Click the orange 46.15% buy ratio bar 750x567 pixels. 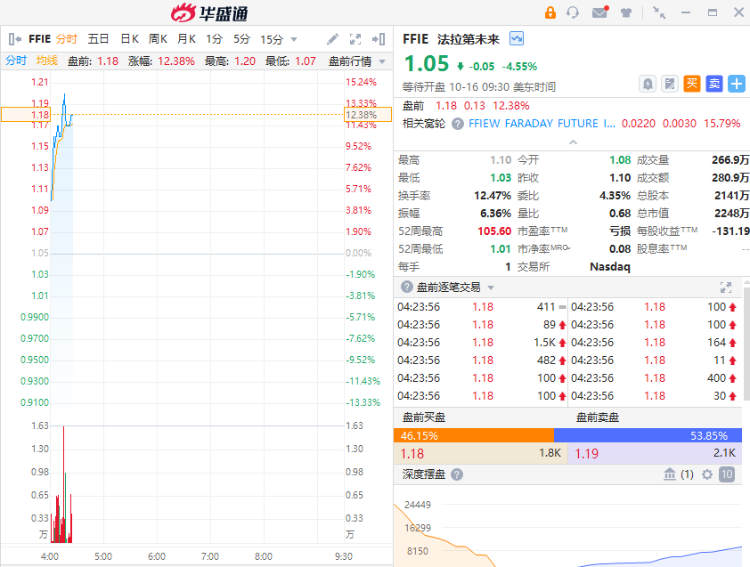click(474, 435)
